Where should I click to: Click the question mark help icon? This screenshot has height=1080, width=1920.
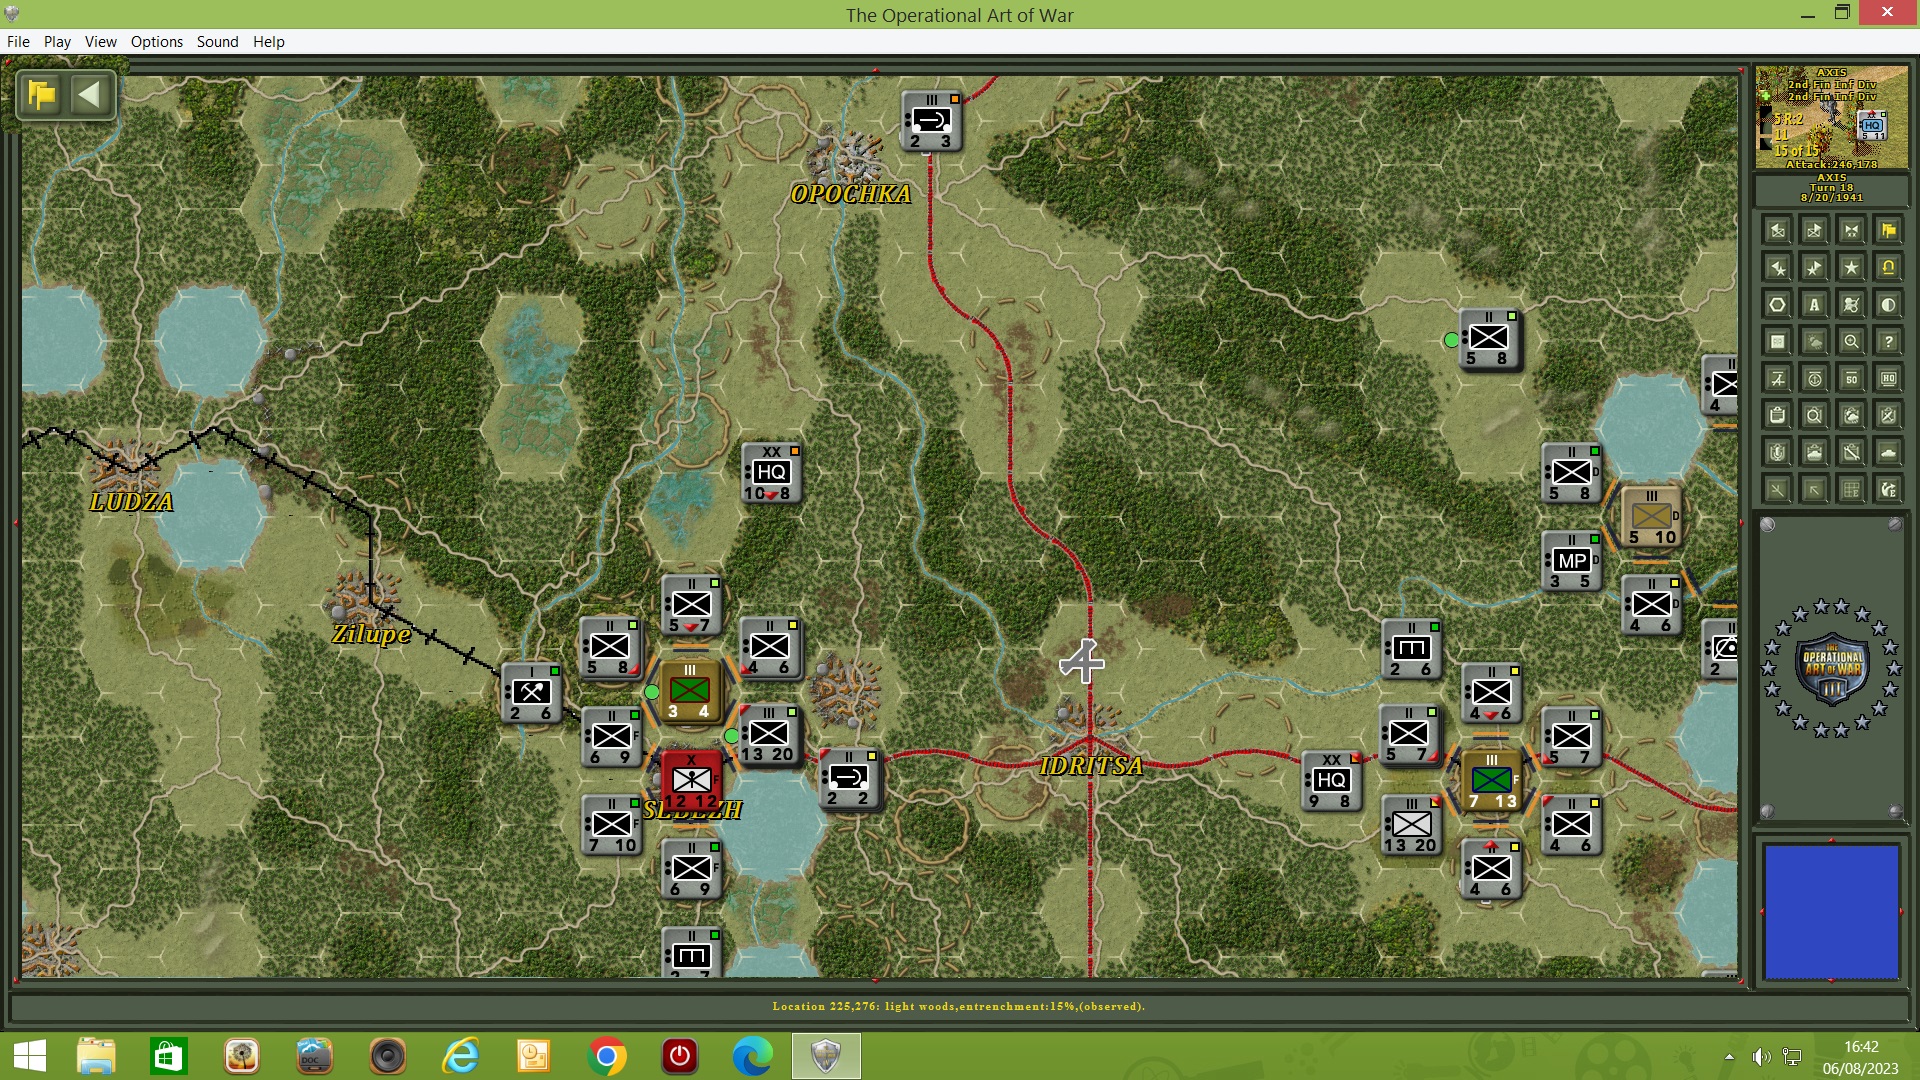pyautogui.click(x=1888, y=342)
